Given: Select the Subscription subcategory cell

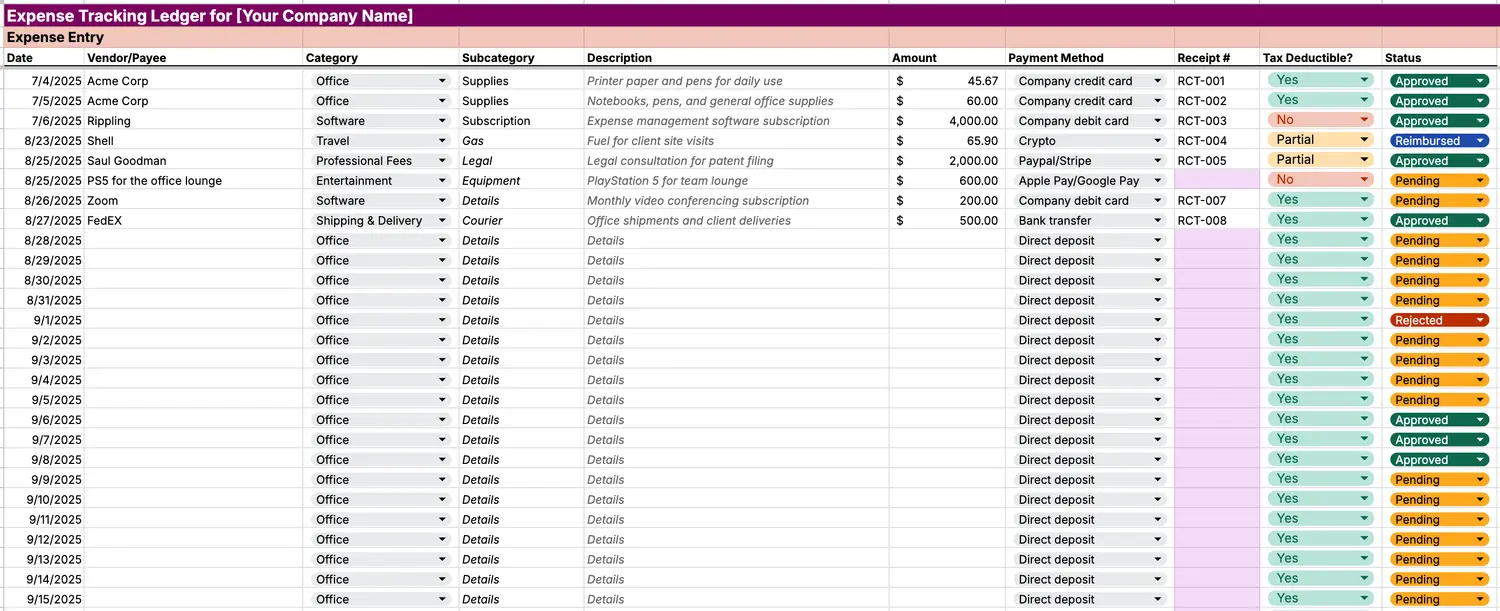Looking at the screenshot, I should pos(521,121).
